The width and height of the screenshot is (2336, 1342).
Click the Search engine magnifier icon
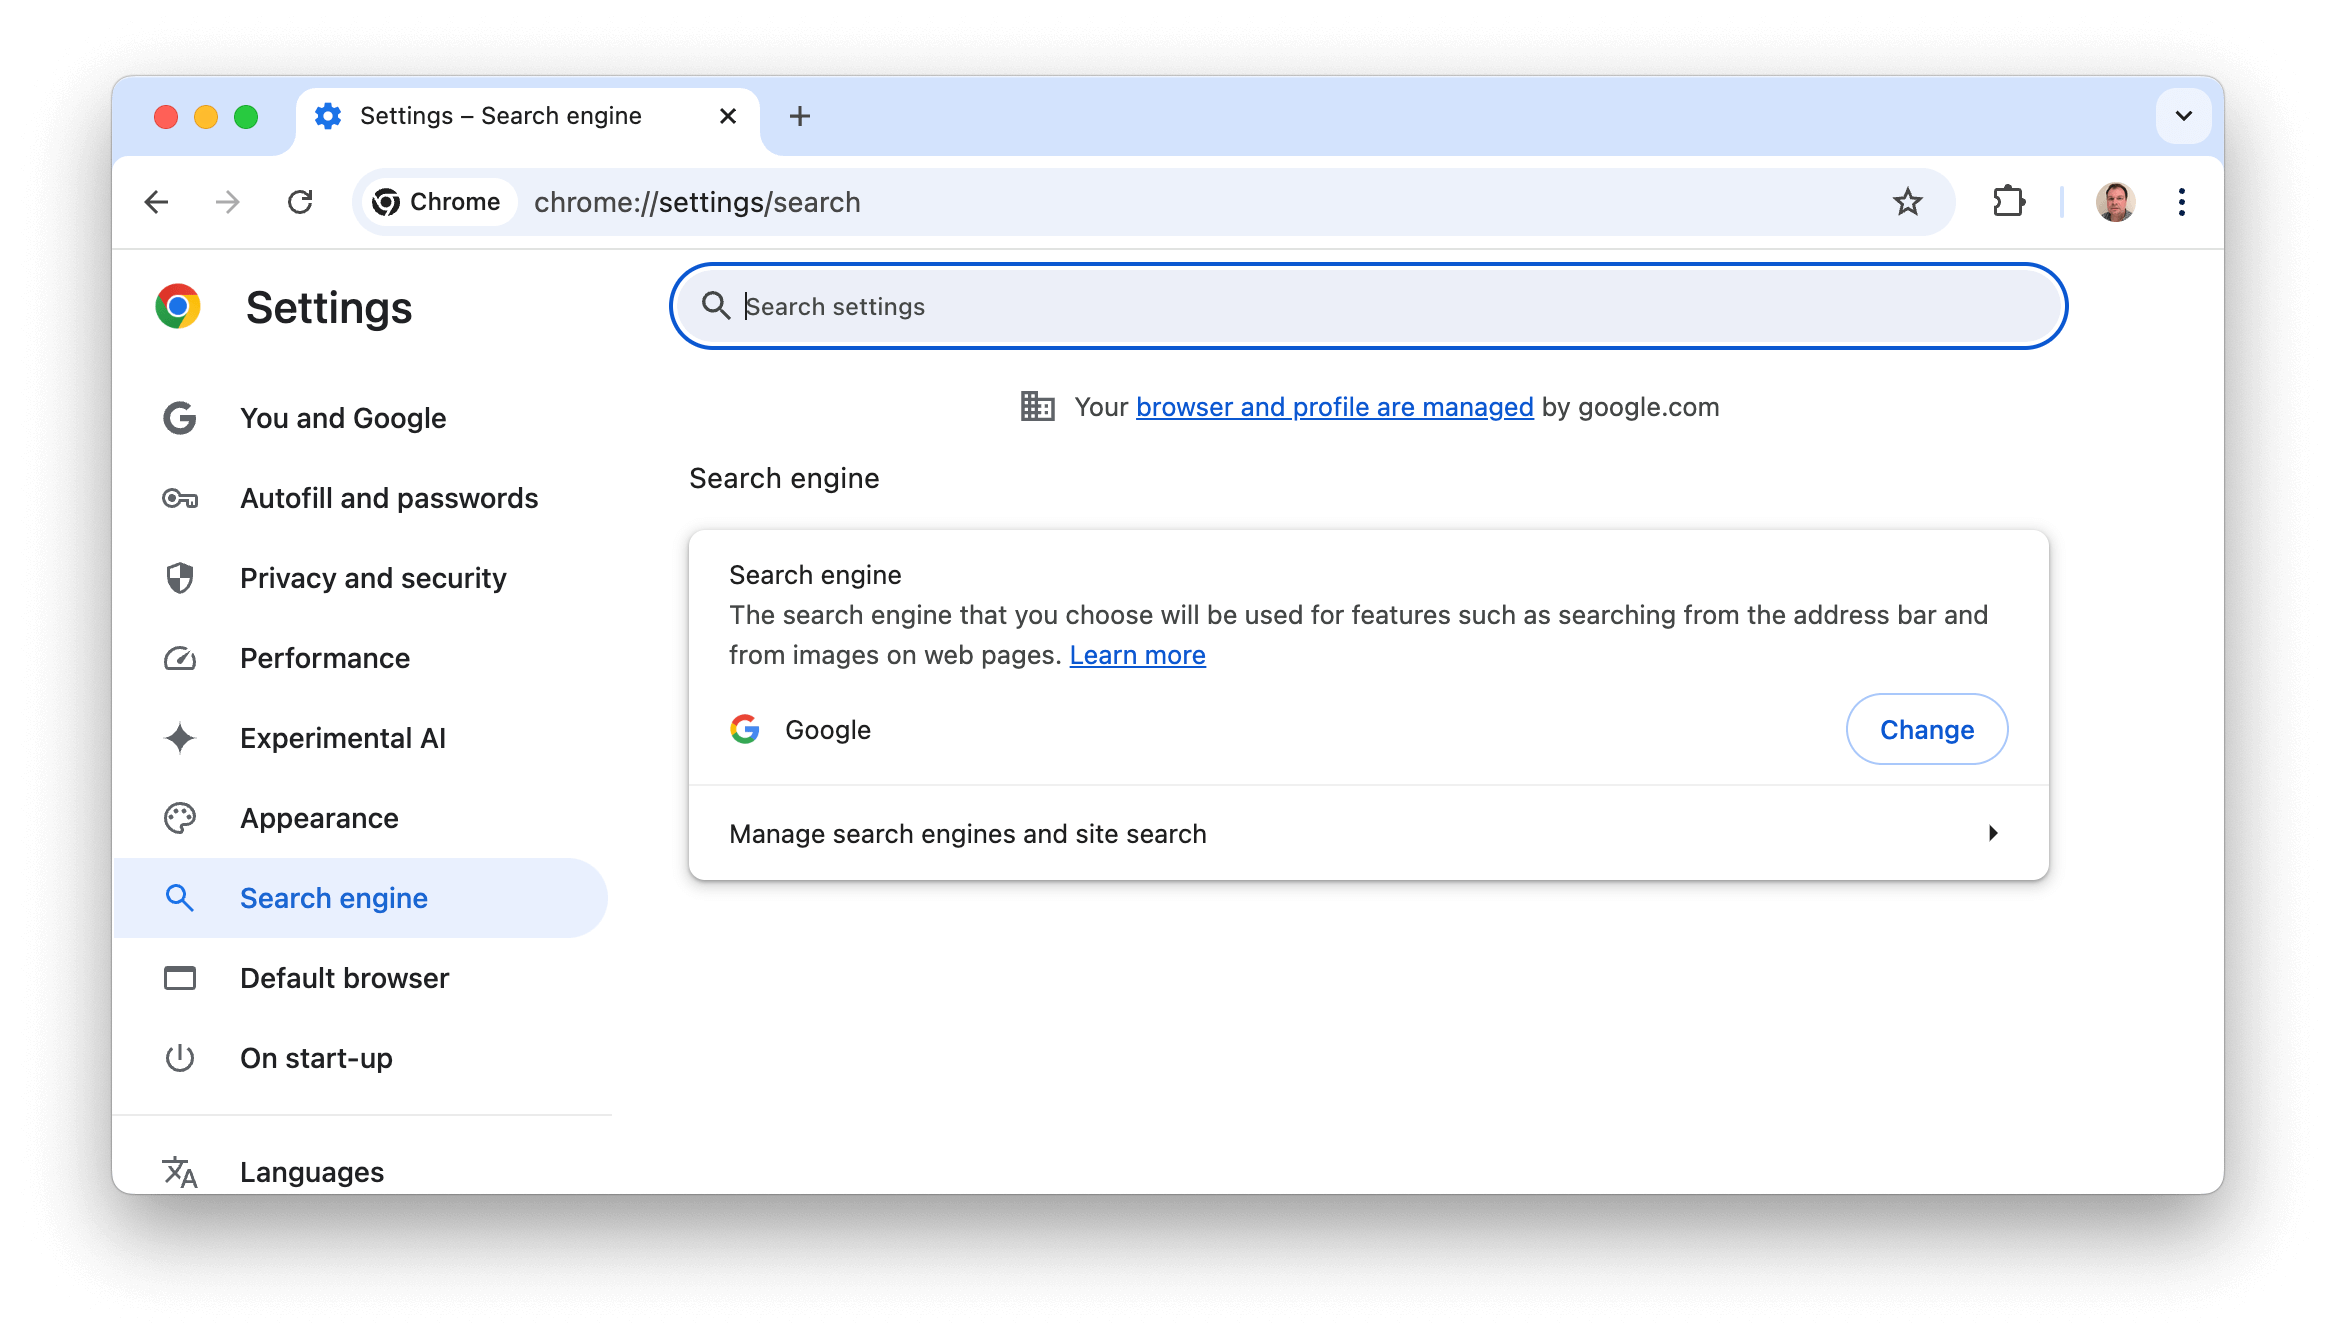pyautogui.click(x=181, y=897)
